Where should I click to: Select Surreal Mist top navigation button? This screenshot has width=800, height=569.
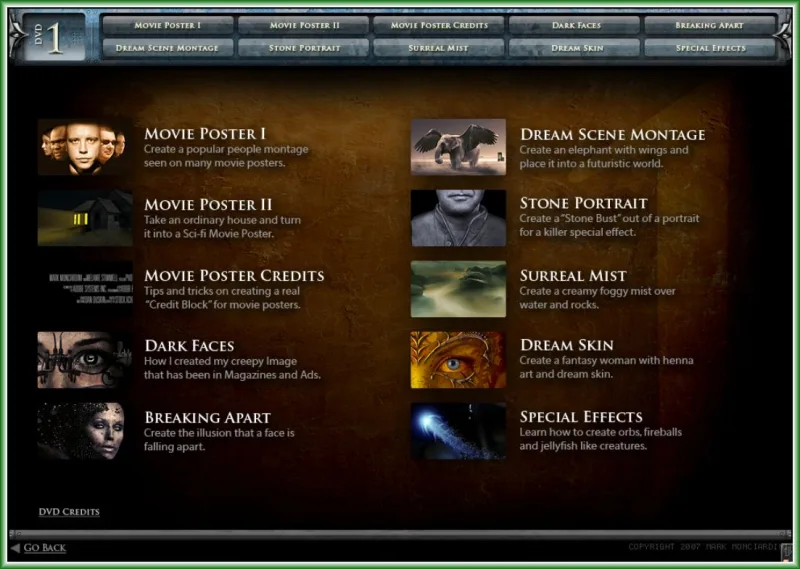tap(439, 48)
